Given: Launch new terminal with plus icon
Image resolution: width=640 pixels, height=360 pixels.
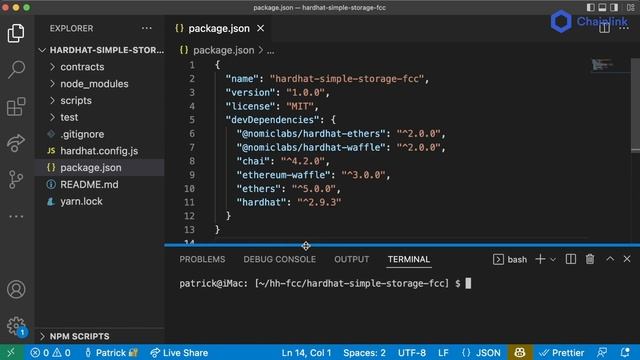Looking at the screenshot, I should (x=540, y=259).
